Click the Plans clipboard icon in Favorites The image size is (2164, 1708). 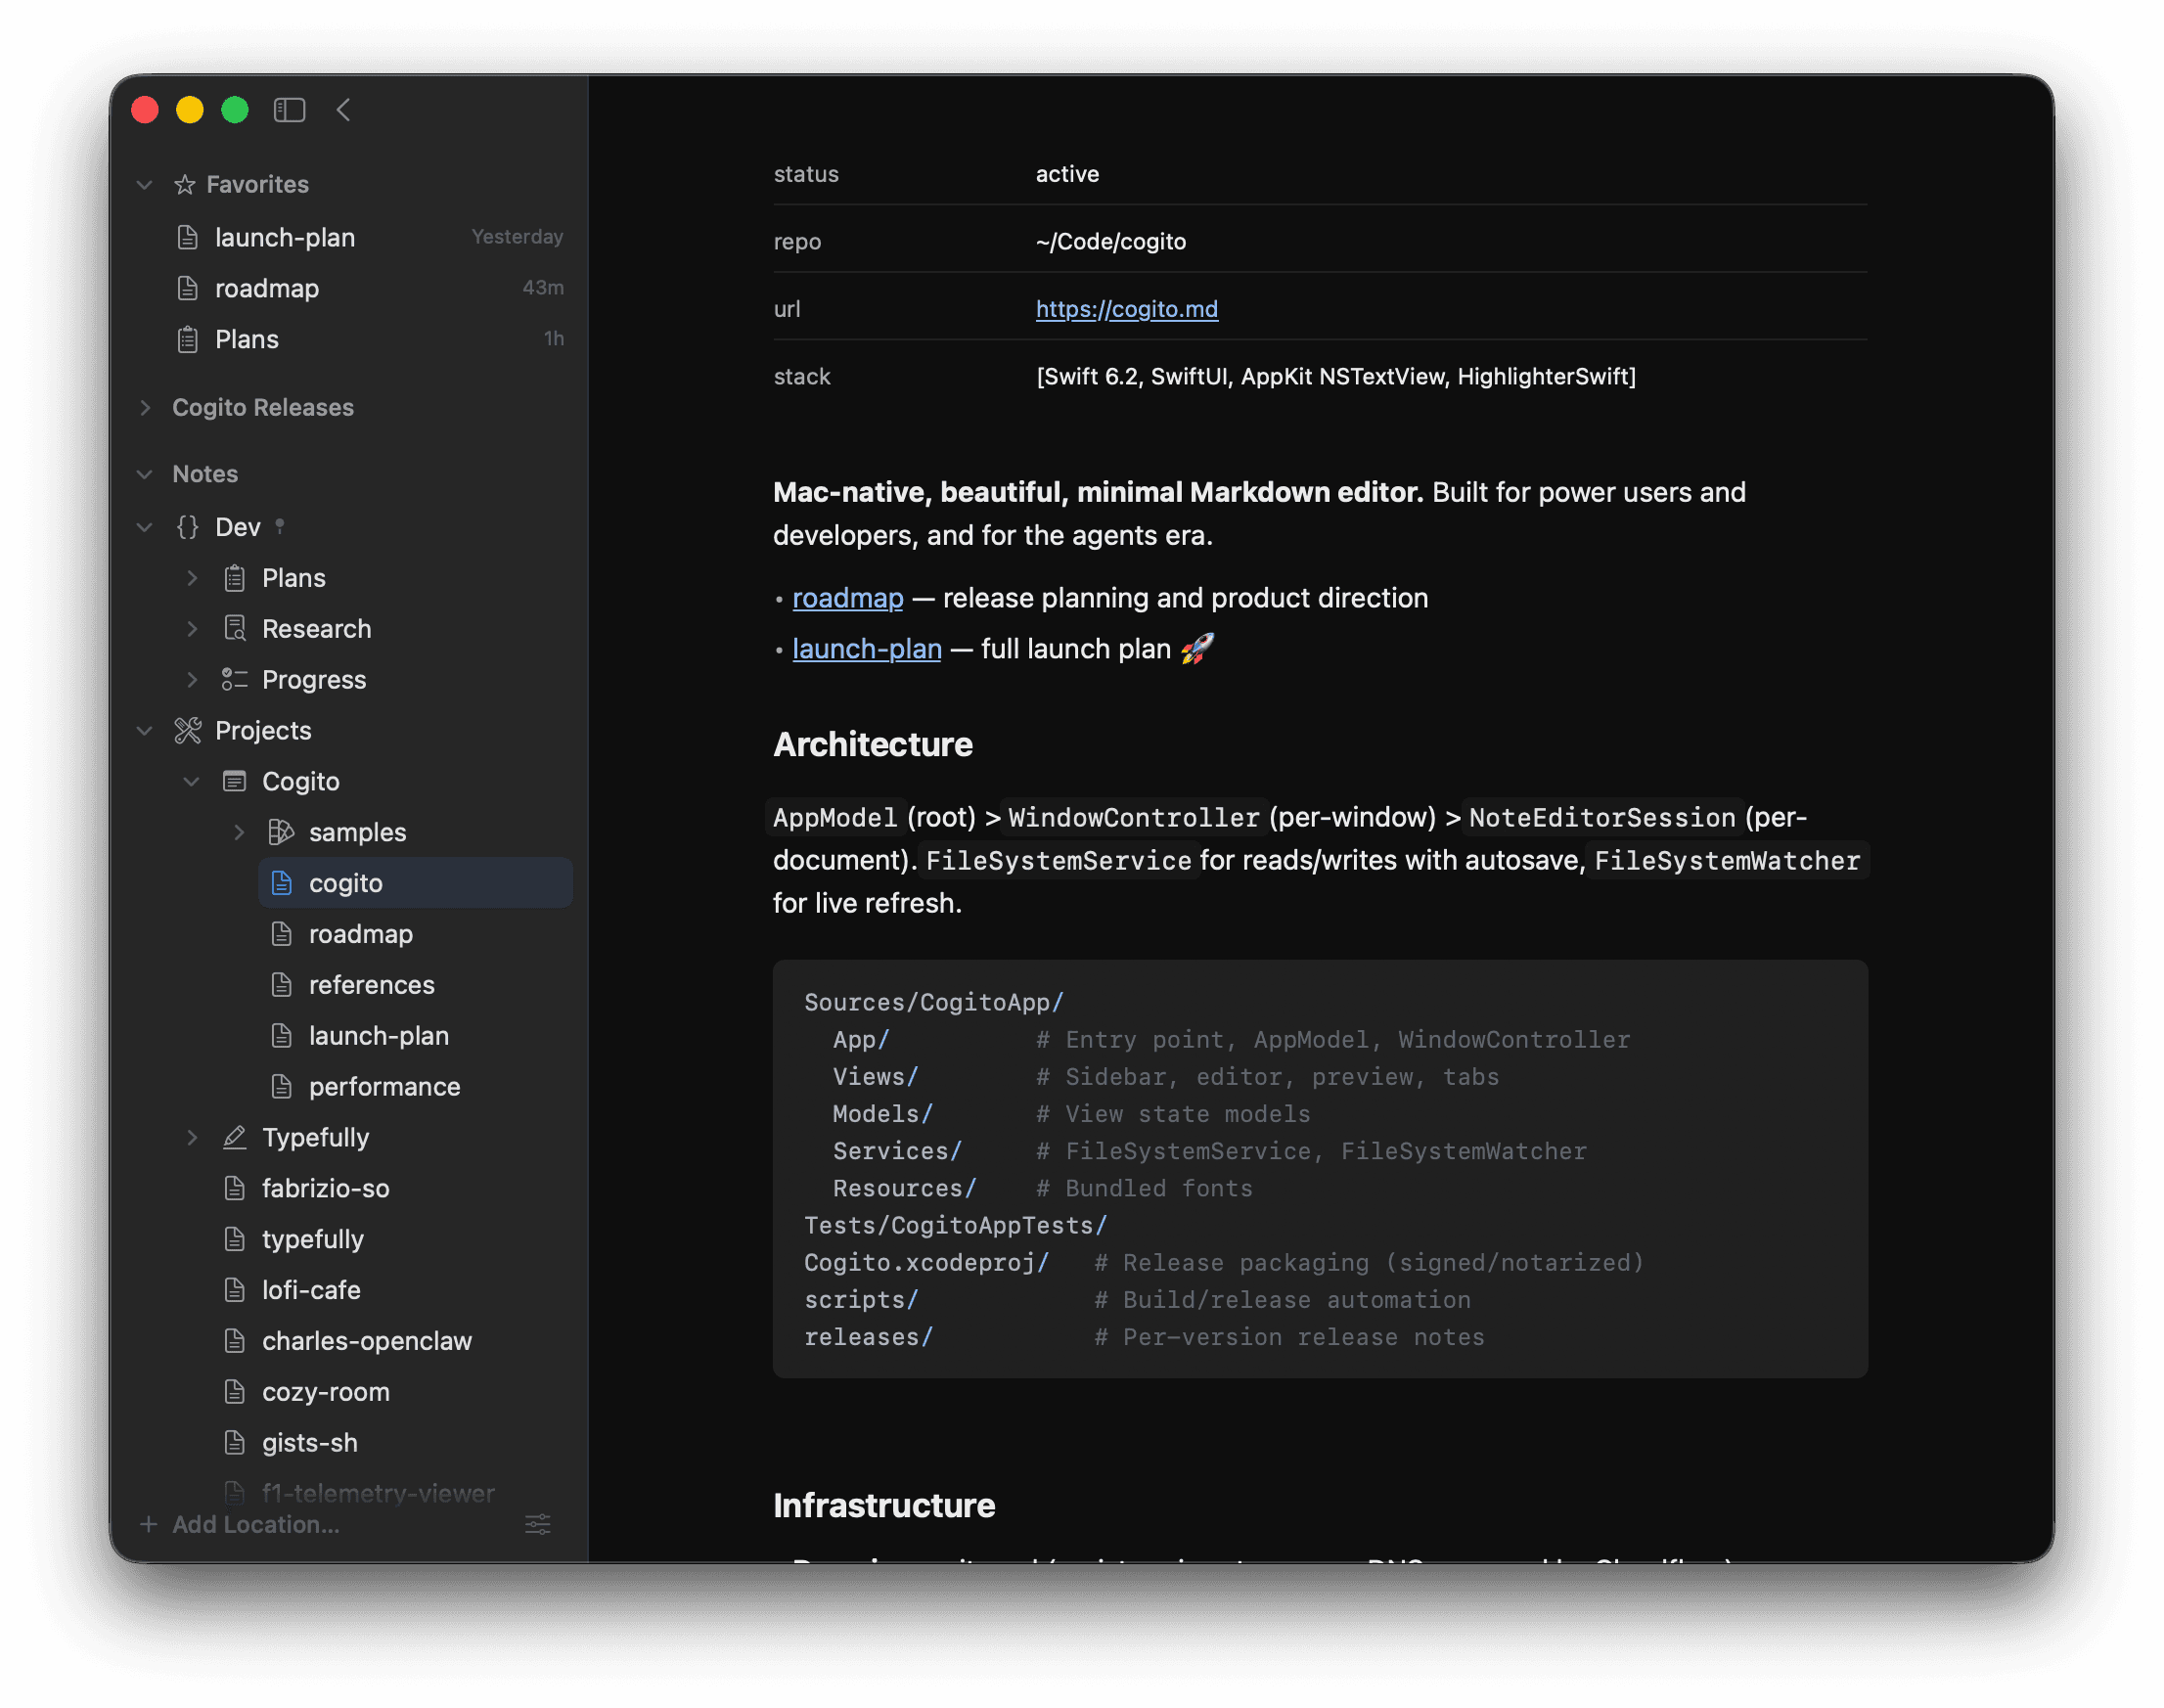pyautogui.click(x=187, y=339)
